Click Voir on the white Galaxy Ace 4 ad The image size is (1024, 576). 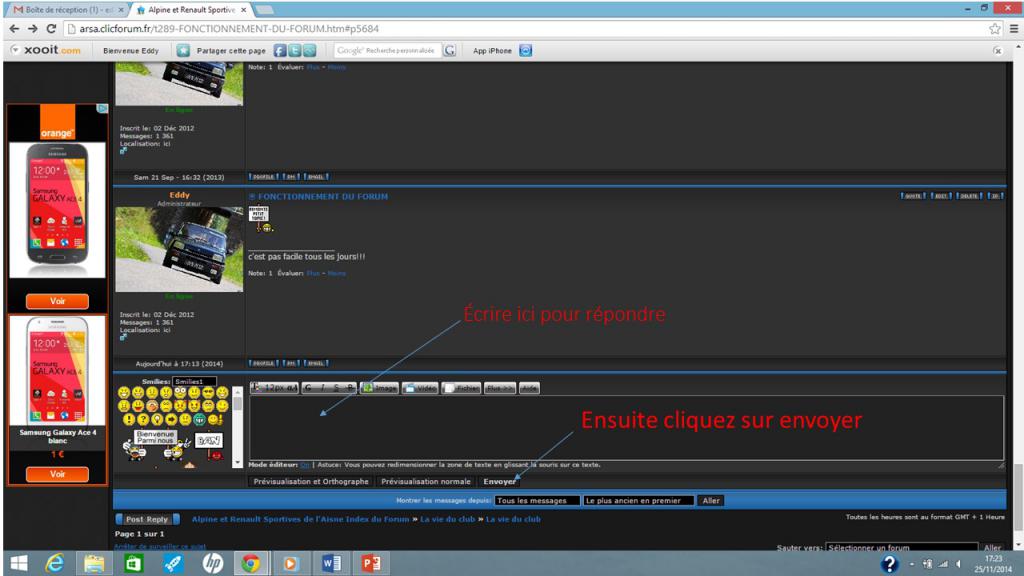pyautogui.click(x=57, y=474)
